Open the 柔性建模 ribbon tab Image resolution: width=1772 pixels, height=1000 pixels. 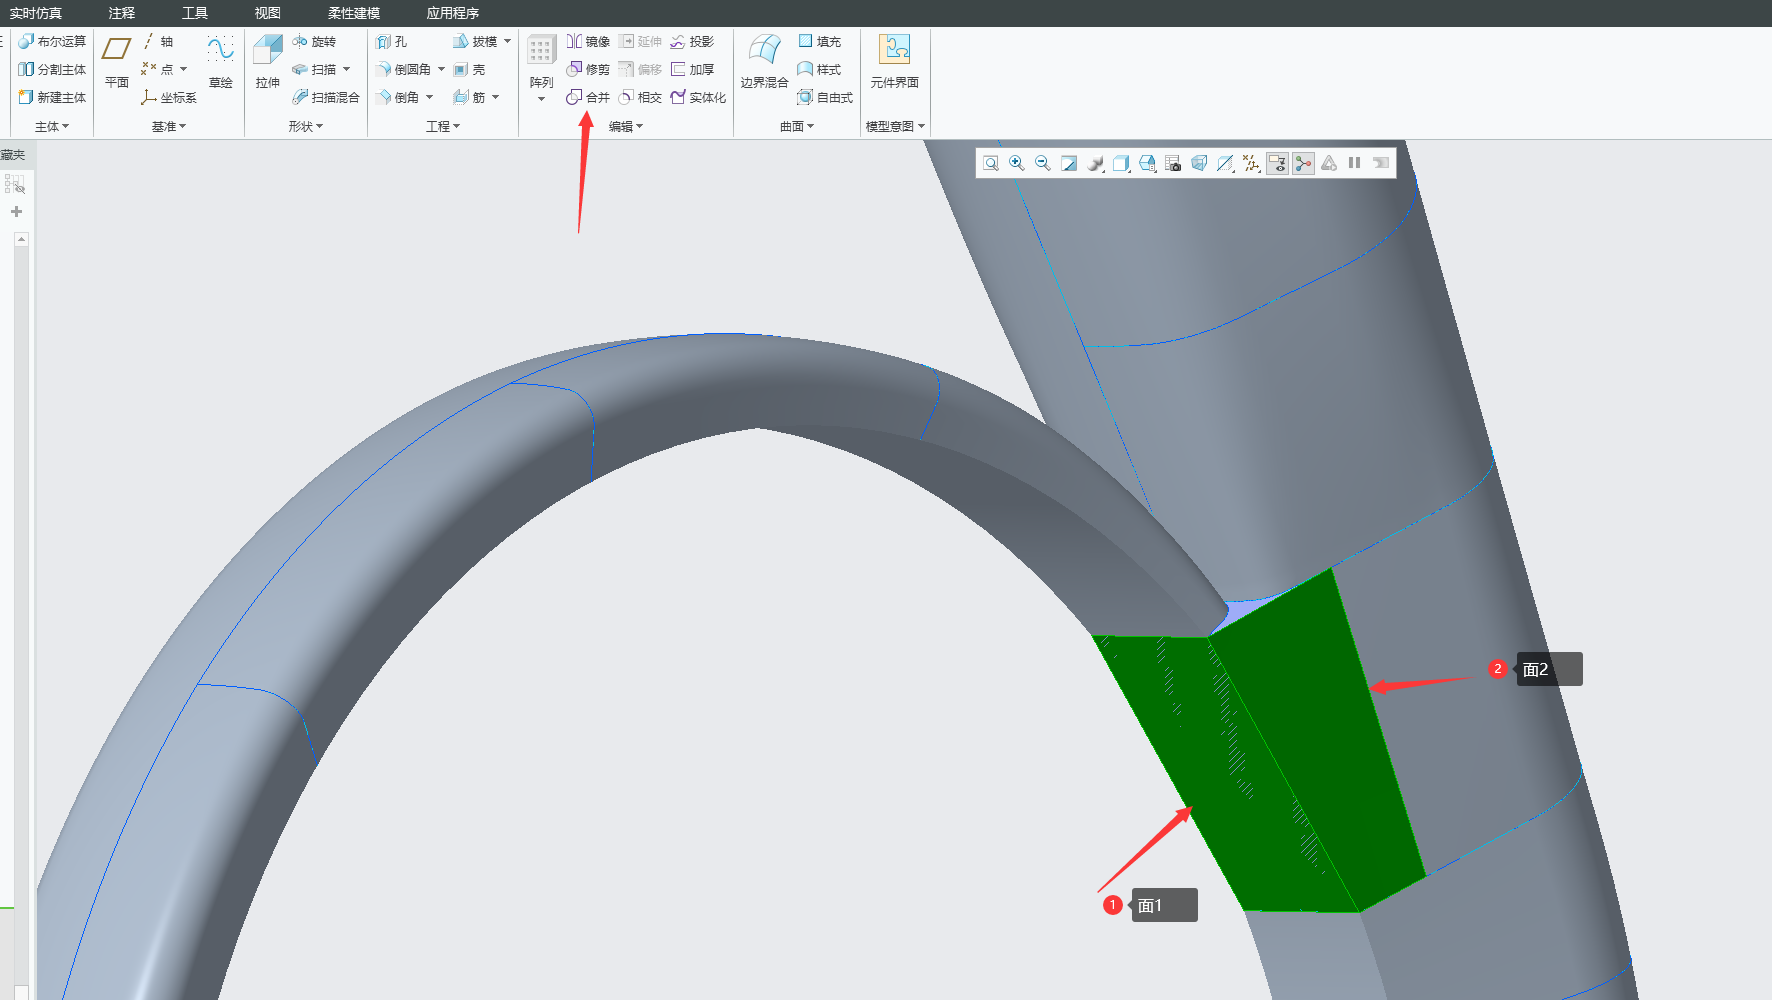353,13
